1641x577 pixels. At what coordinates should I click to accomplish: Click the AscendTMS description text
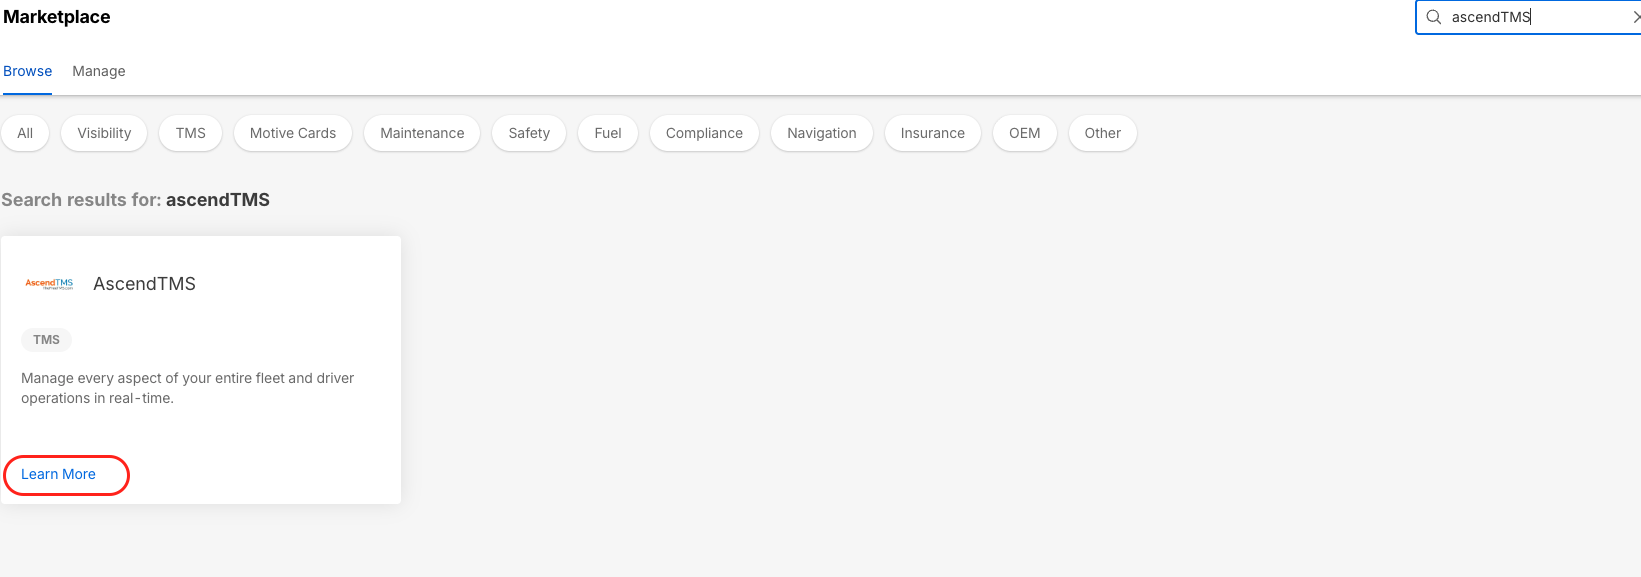coord(188,388)
